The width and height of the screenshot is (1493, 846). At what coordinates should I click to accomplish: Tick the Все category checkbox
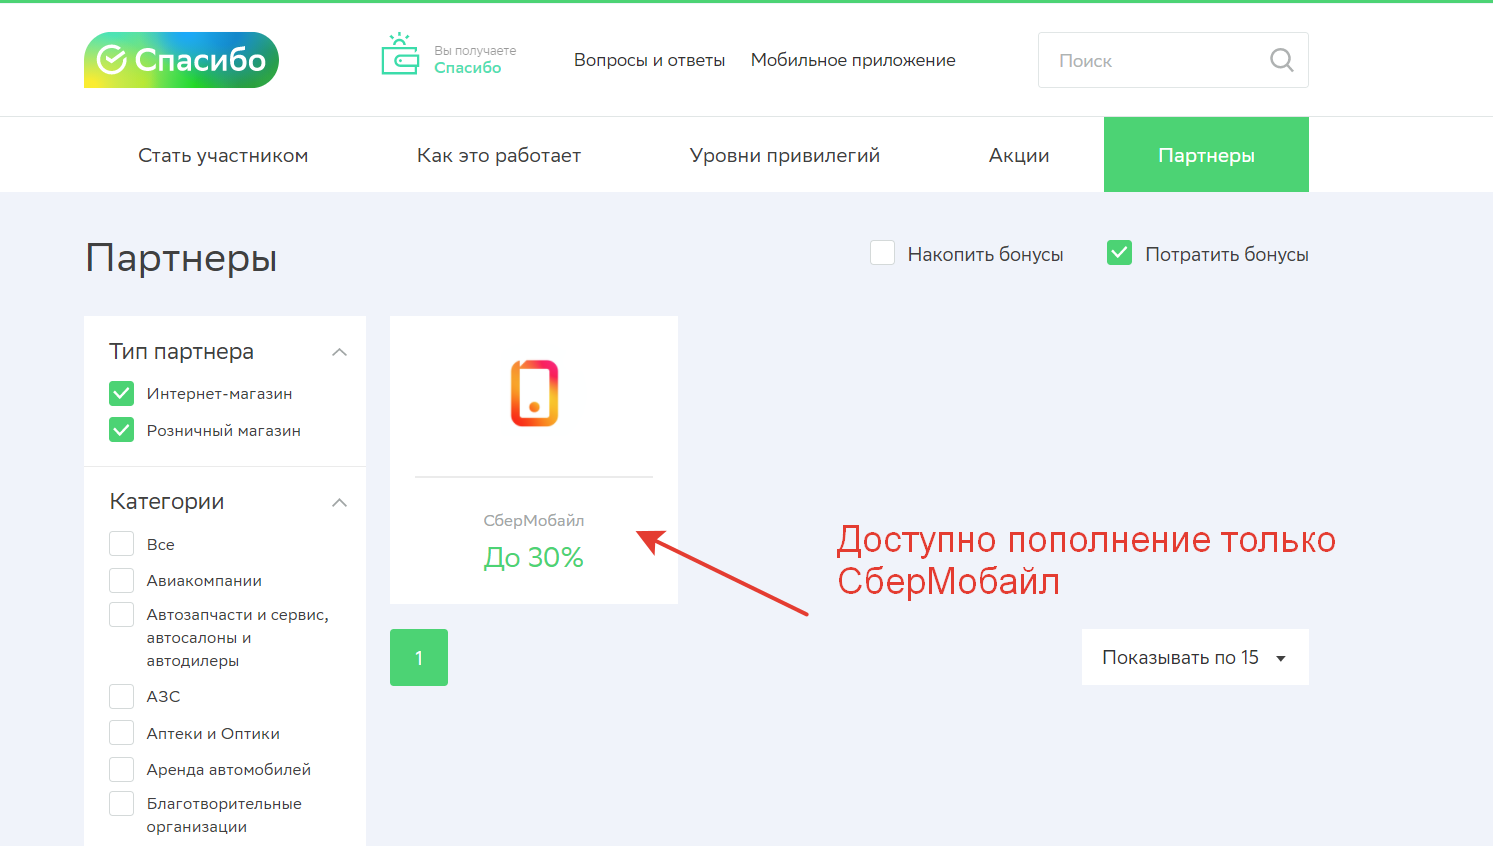coord(121,543)
